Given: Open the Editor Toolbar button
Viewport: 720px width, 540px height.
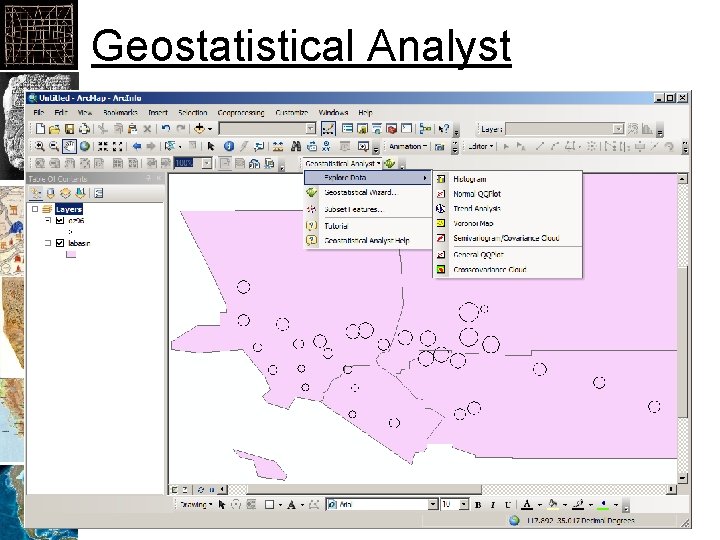Looking at the screenshot, I should 328,129.
